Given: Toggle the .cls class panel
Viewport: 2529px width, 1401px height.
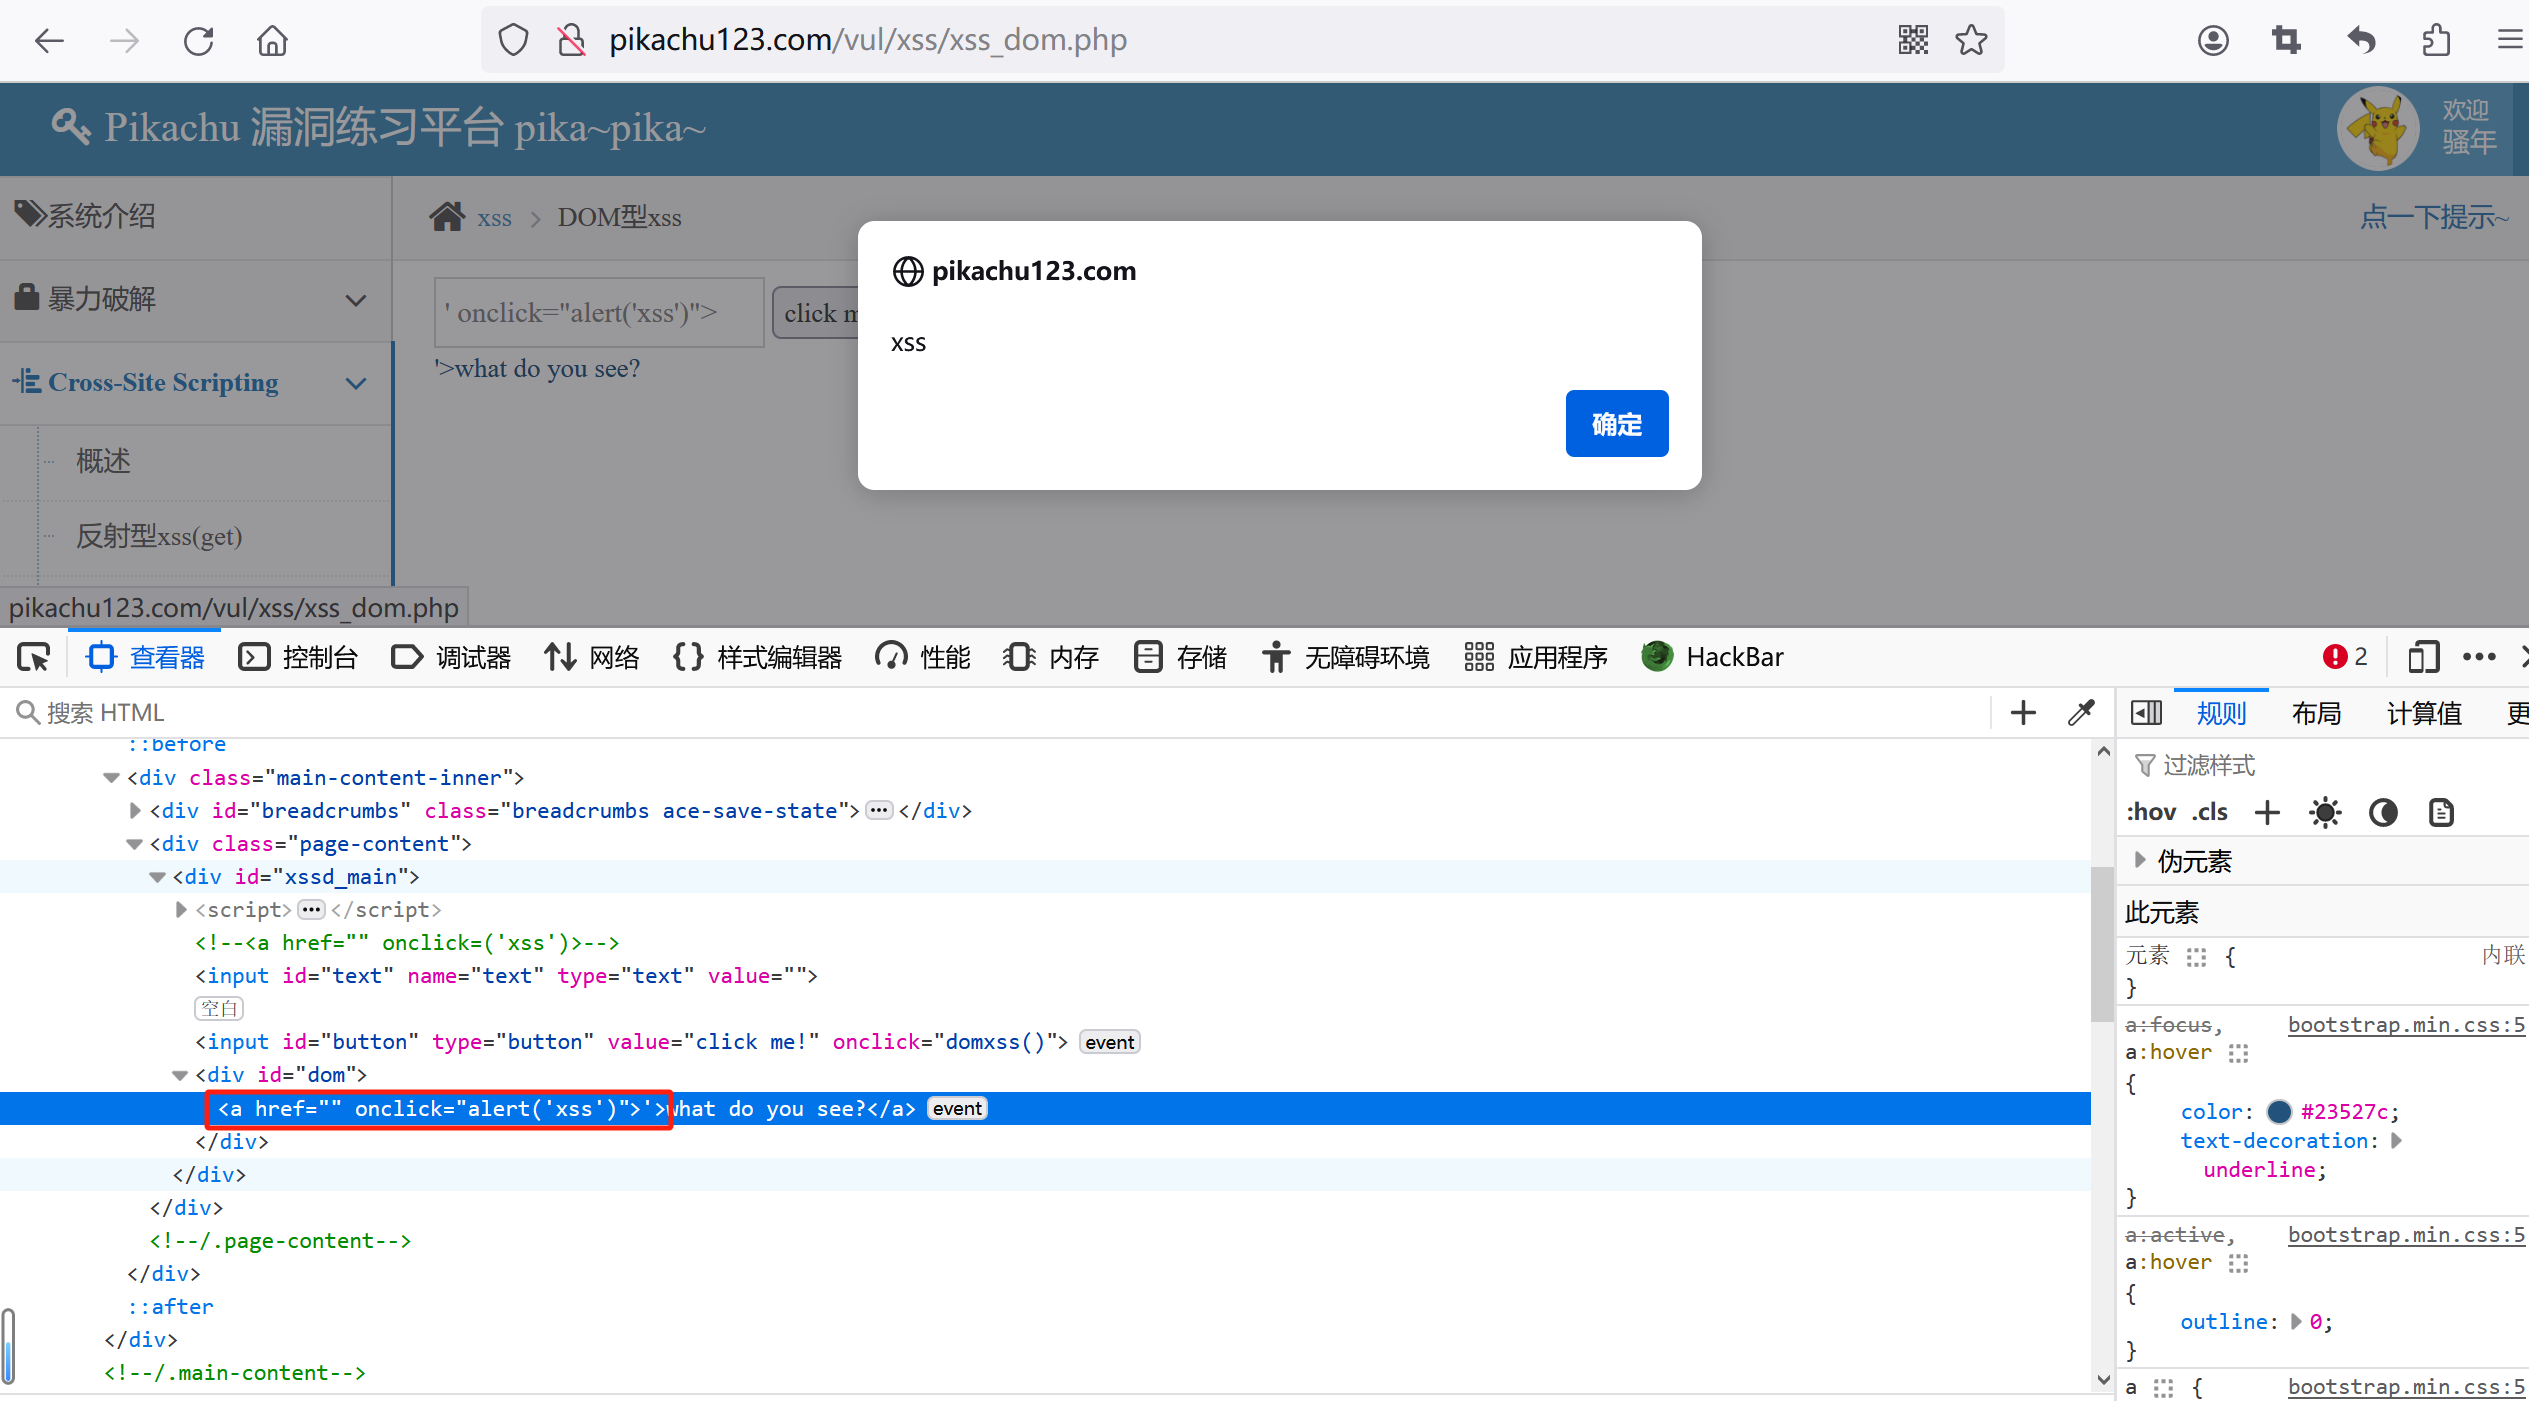Looking at the screenshot, I should point(2210,812).
